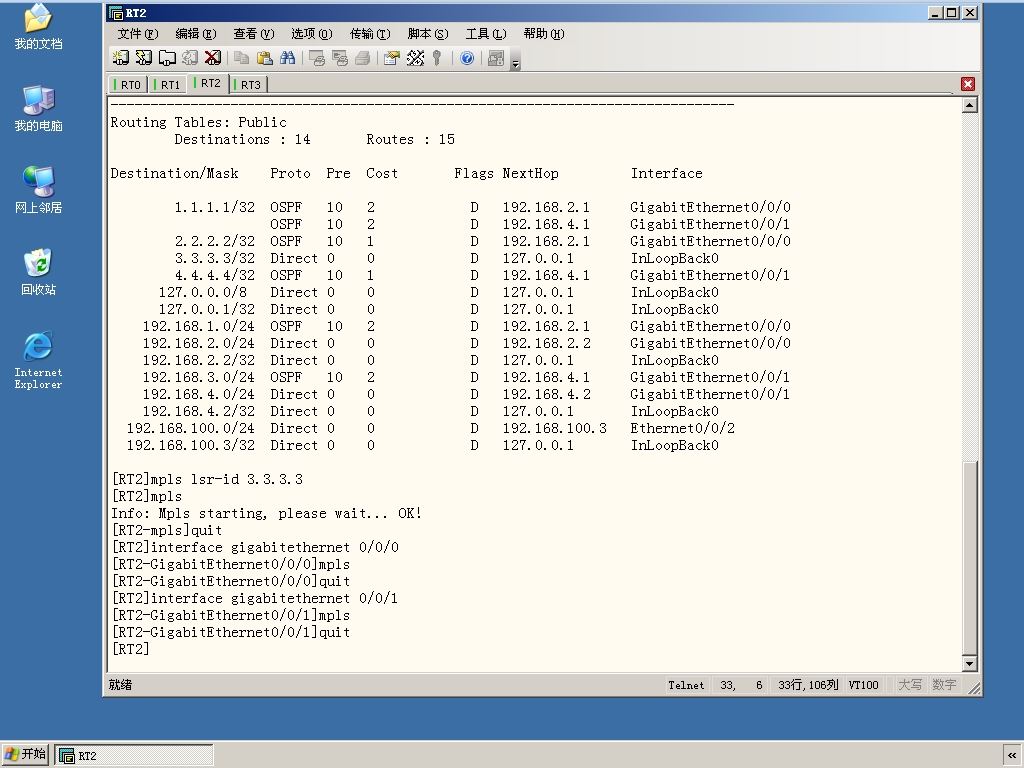Open the 脚本(S) menu
The height and width of the screenshot is (768, 1024).
point(428,34)
